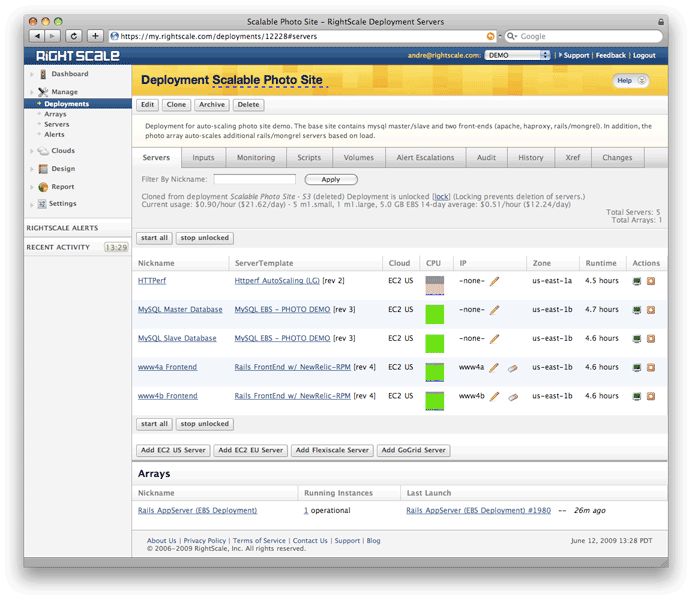Click the Report icon in sidebar

[x=43, y=187]
